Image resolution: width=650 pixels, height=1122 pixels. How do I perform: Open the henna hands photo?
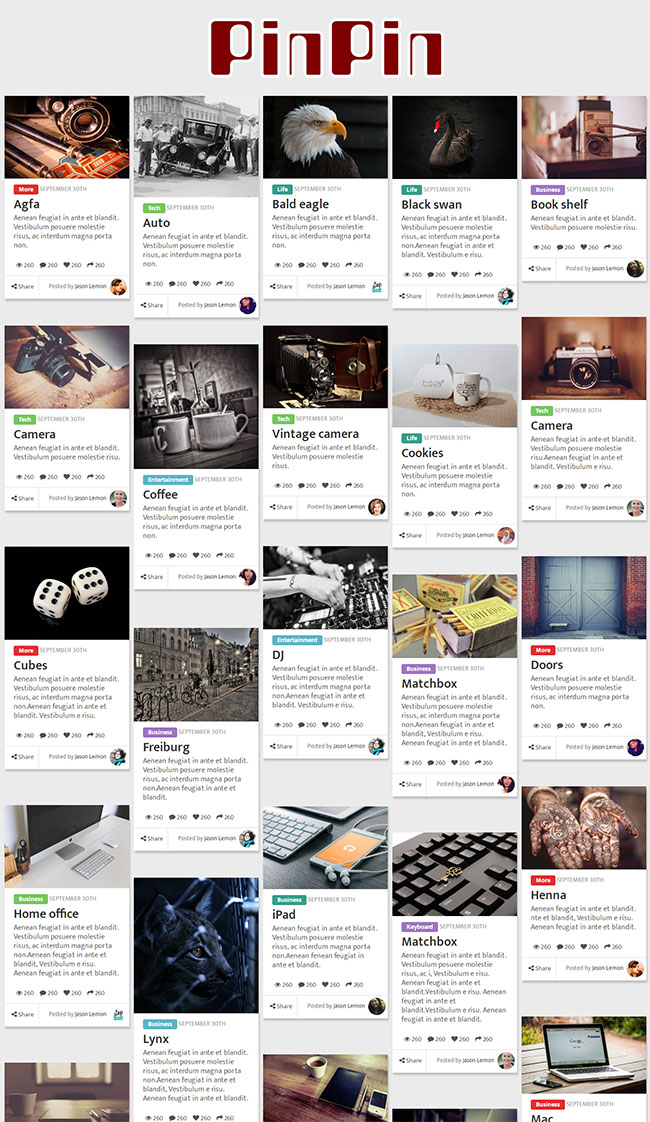click(x=584, y=828)
